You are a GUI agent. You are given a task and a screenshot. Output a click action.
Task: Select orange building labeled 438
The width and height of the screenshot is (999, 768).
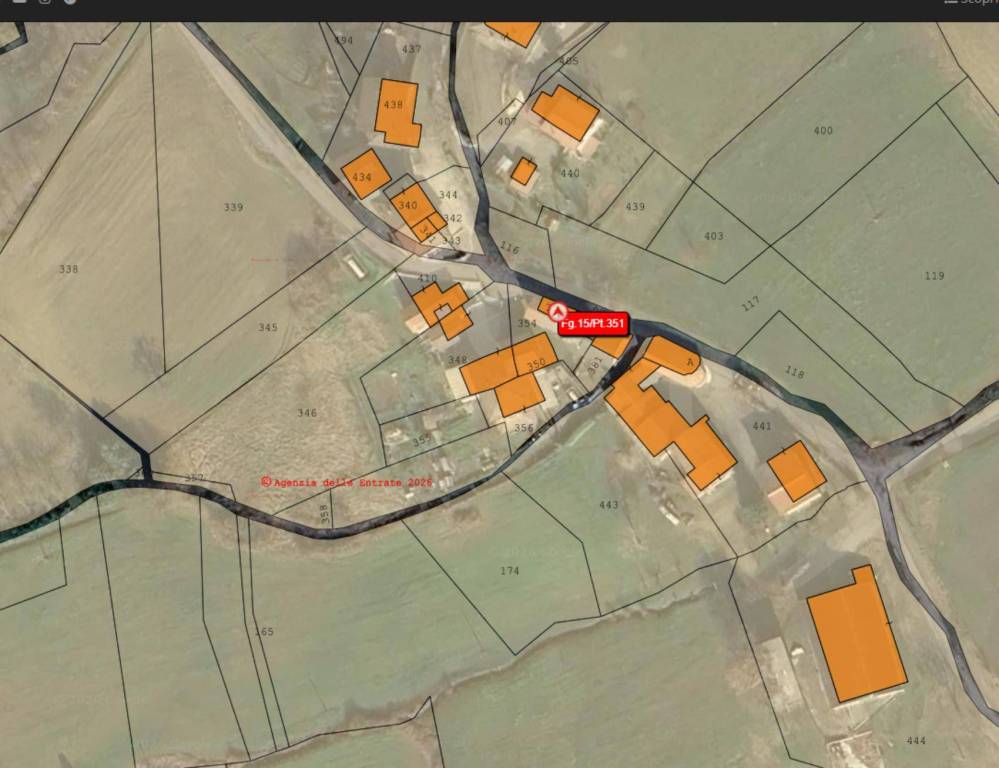coord(398,113)
